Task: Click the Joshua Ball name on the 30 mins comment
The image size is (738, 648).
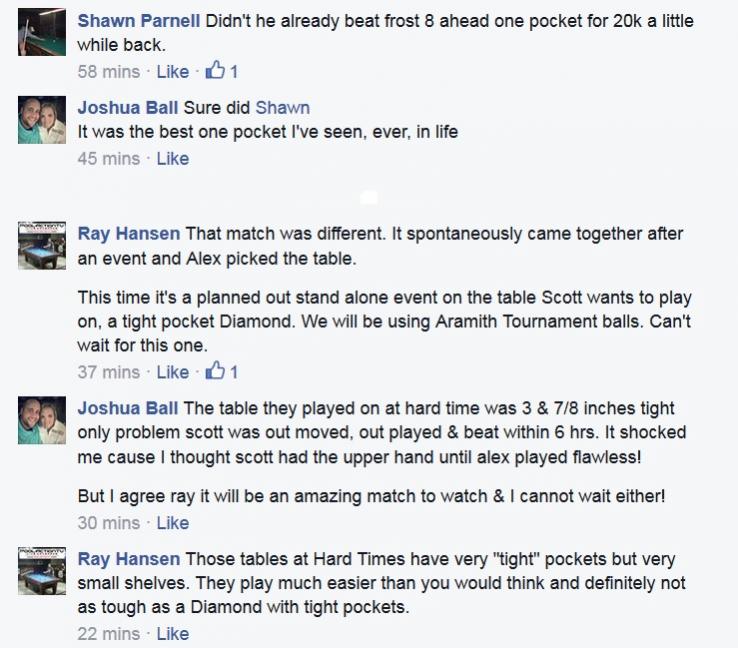Action: point(127,408)
